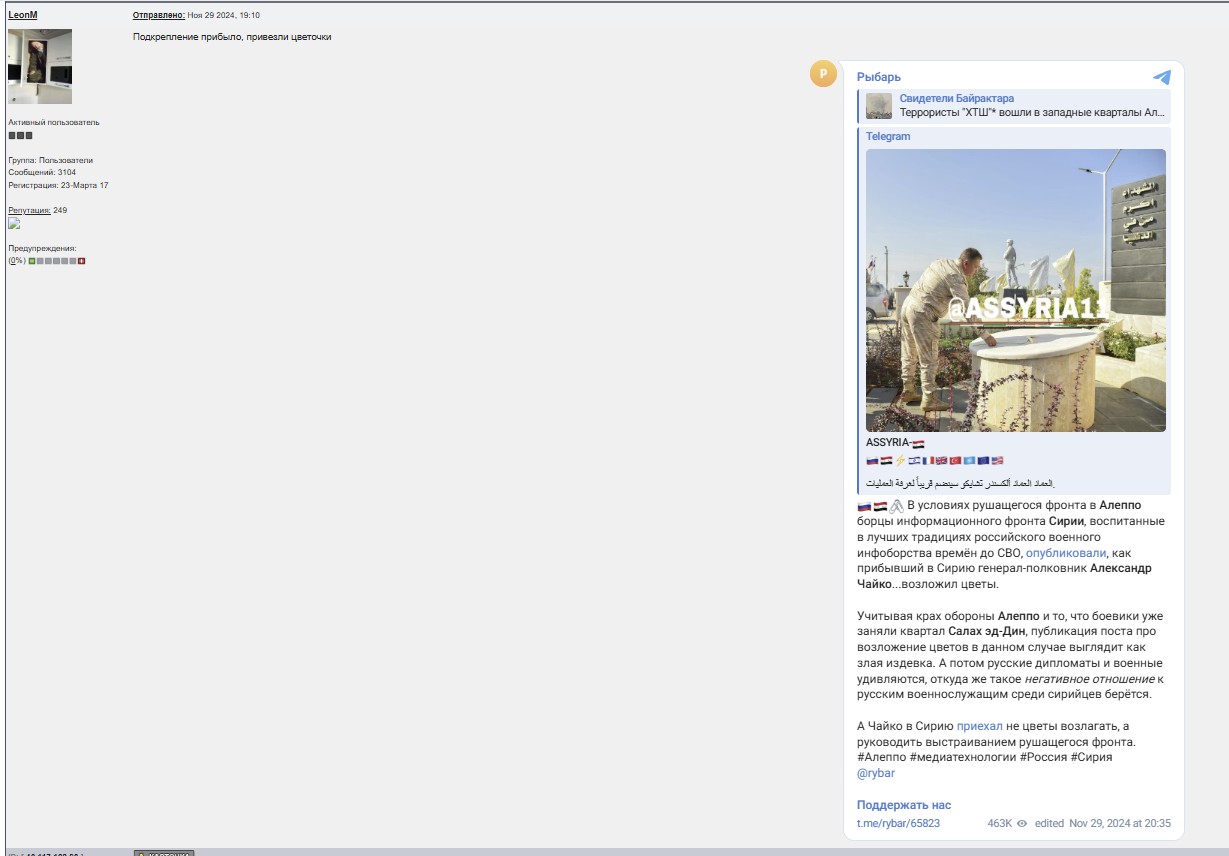Click the green warning decrease square
1229x856 pixels.
32,261
